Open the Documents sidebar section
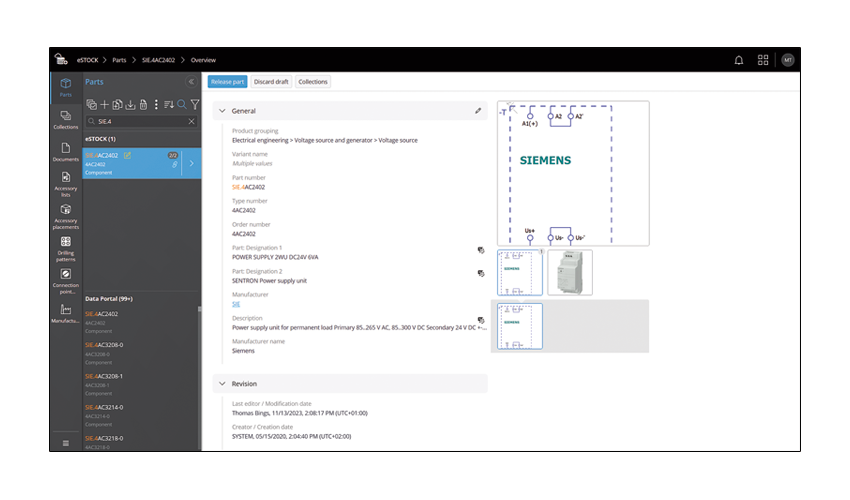 [66, 152]
